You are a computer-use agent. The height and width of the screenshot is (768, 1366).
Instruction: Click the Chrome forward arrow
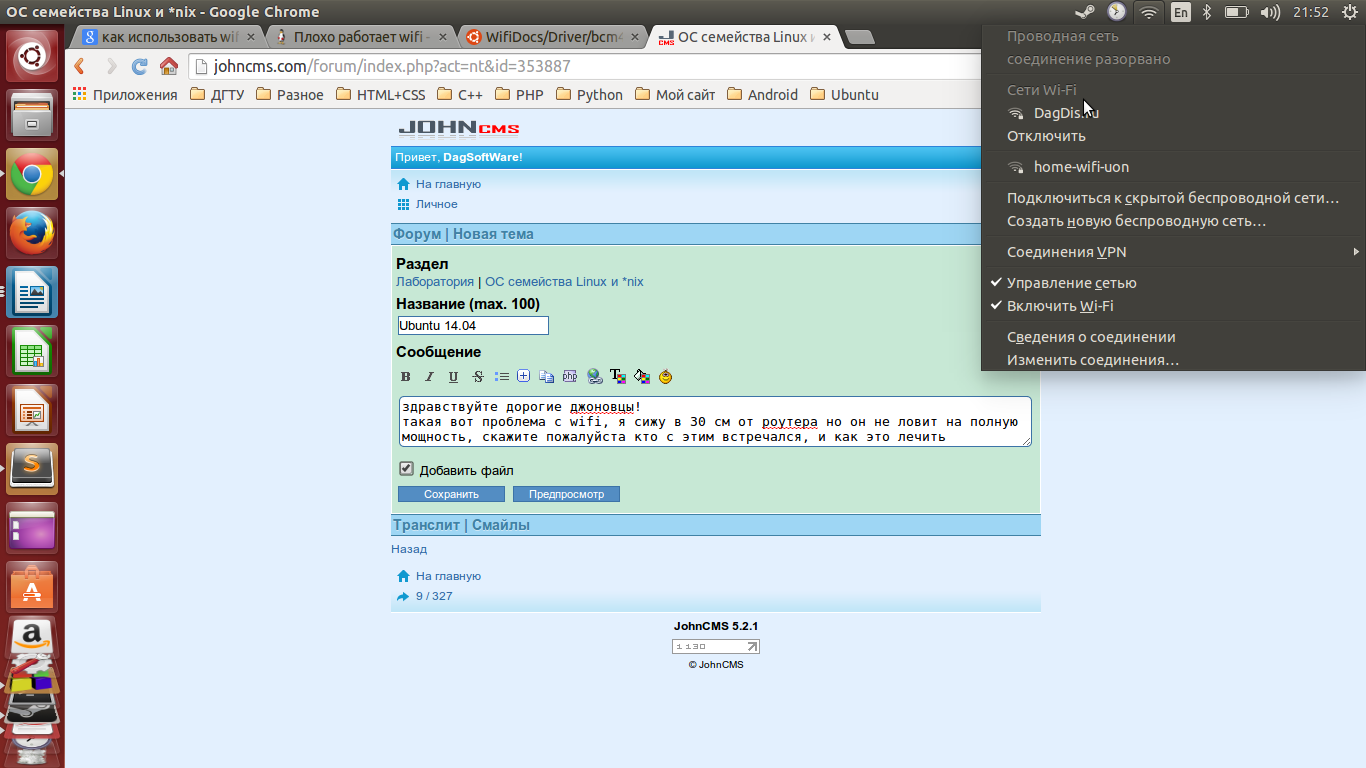tap(111, 67)
